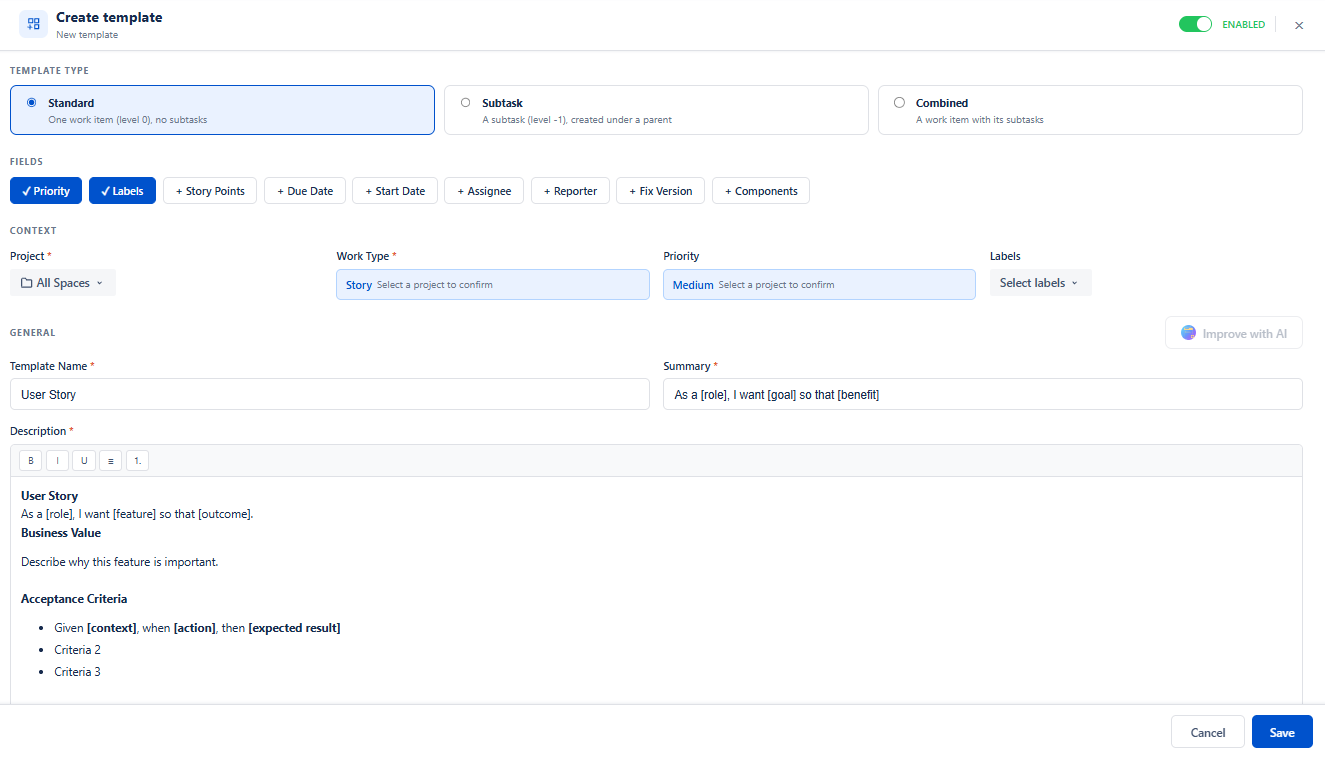Toggle the ENABLED switch off
The width and height of the screenshot is (1325, 763).
click(1195, 24)
